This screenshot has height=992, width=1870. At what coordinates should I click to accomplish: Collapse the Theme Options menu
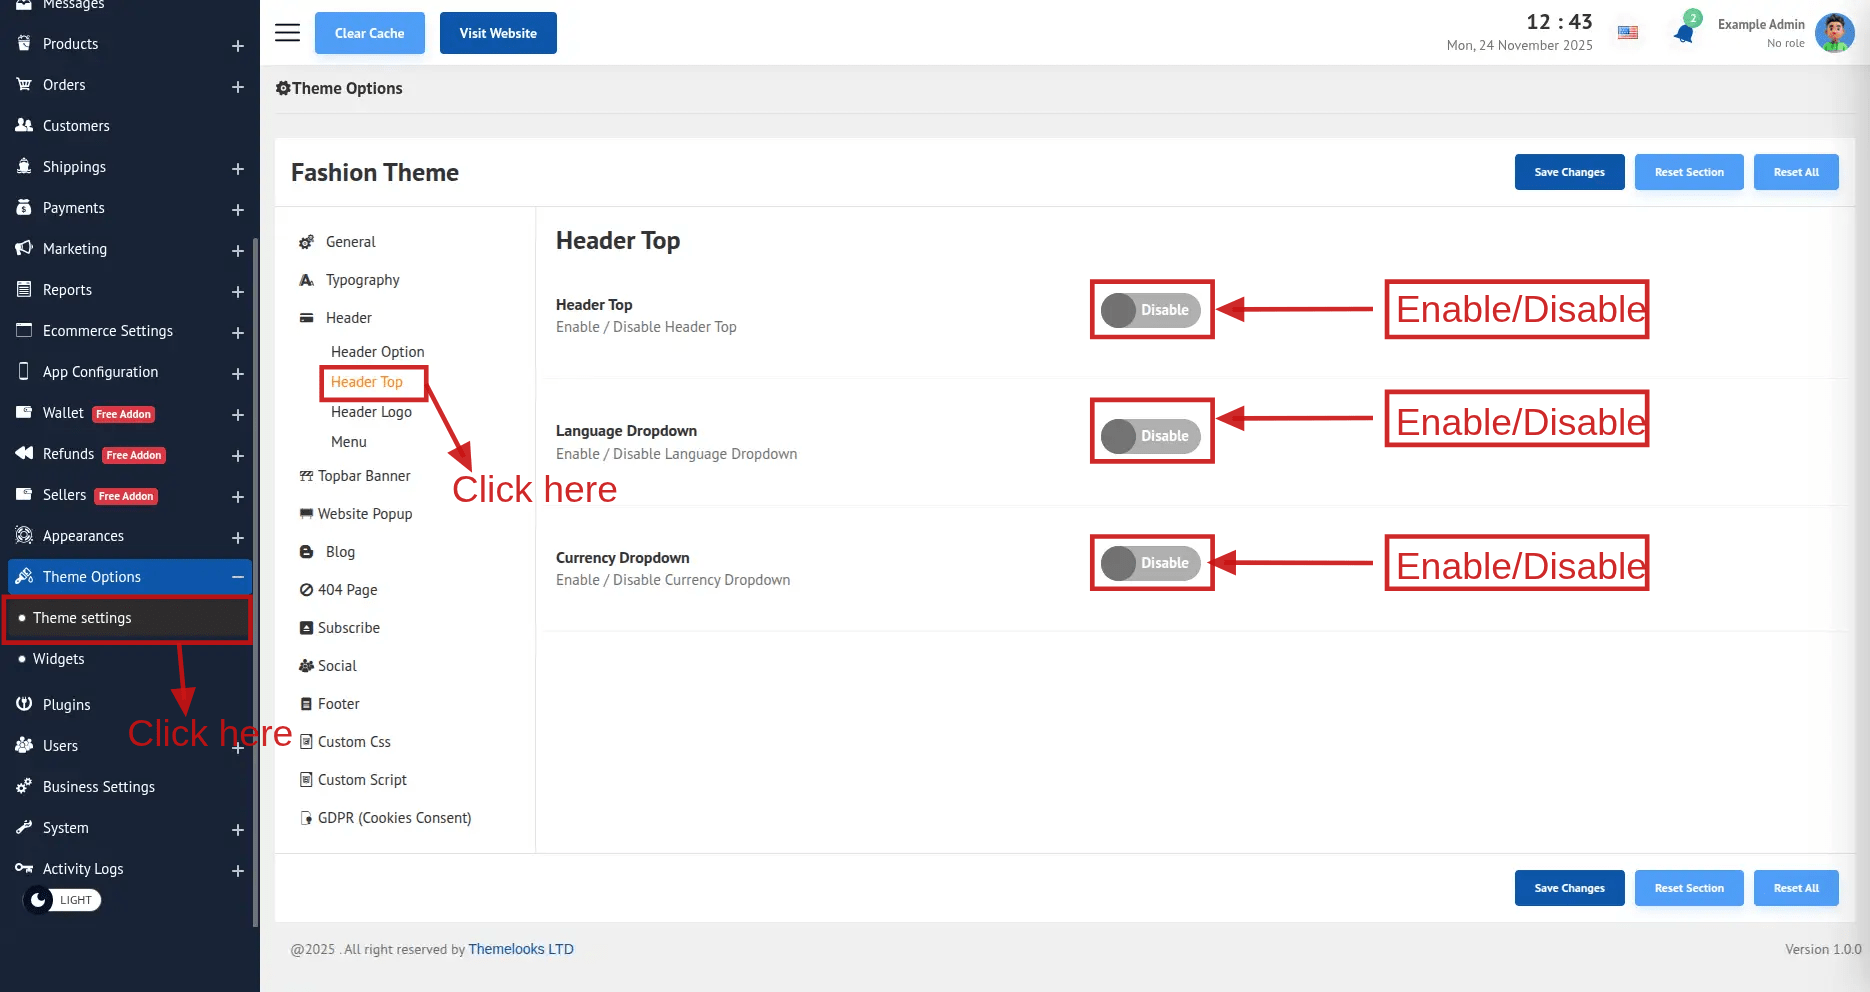238,577
